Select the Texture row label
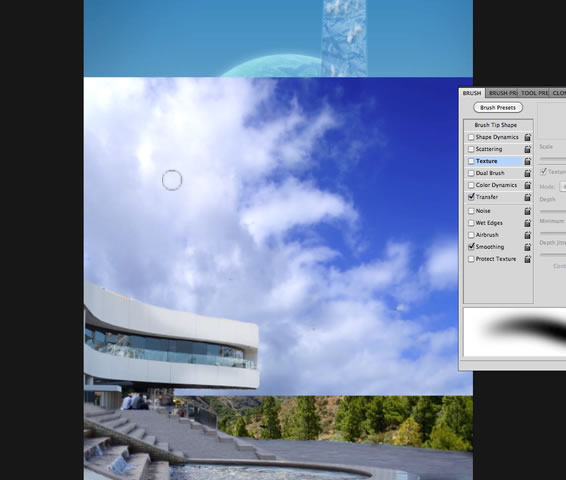566x480 pixels. click(x=486, y=161)
